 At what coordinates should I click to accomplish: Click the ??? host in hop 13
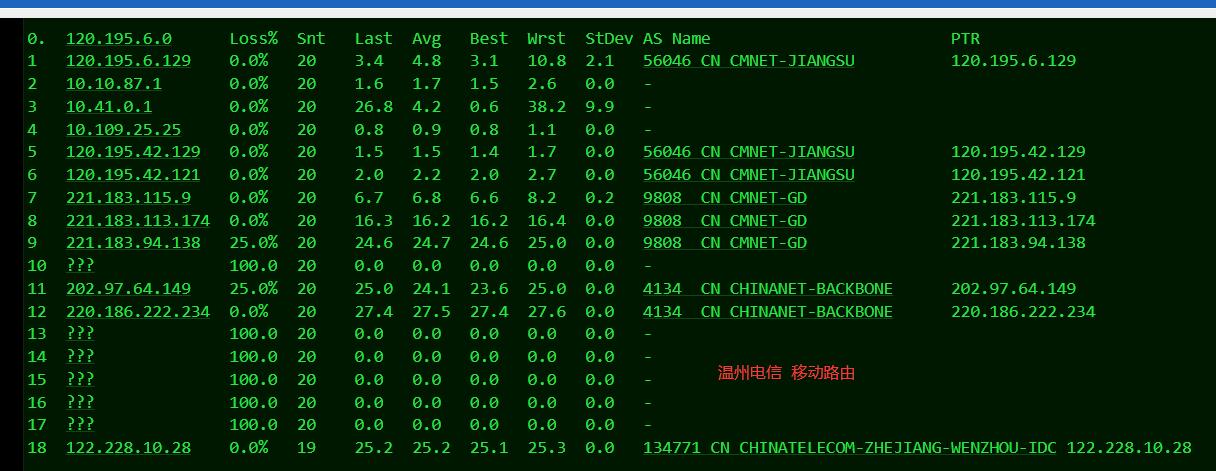80,333
